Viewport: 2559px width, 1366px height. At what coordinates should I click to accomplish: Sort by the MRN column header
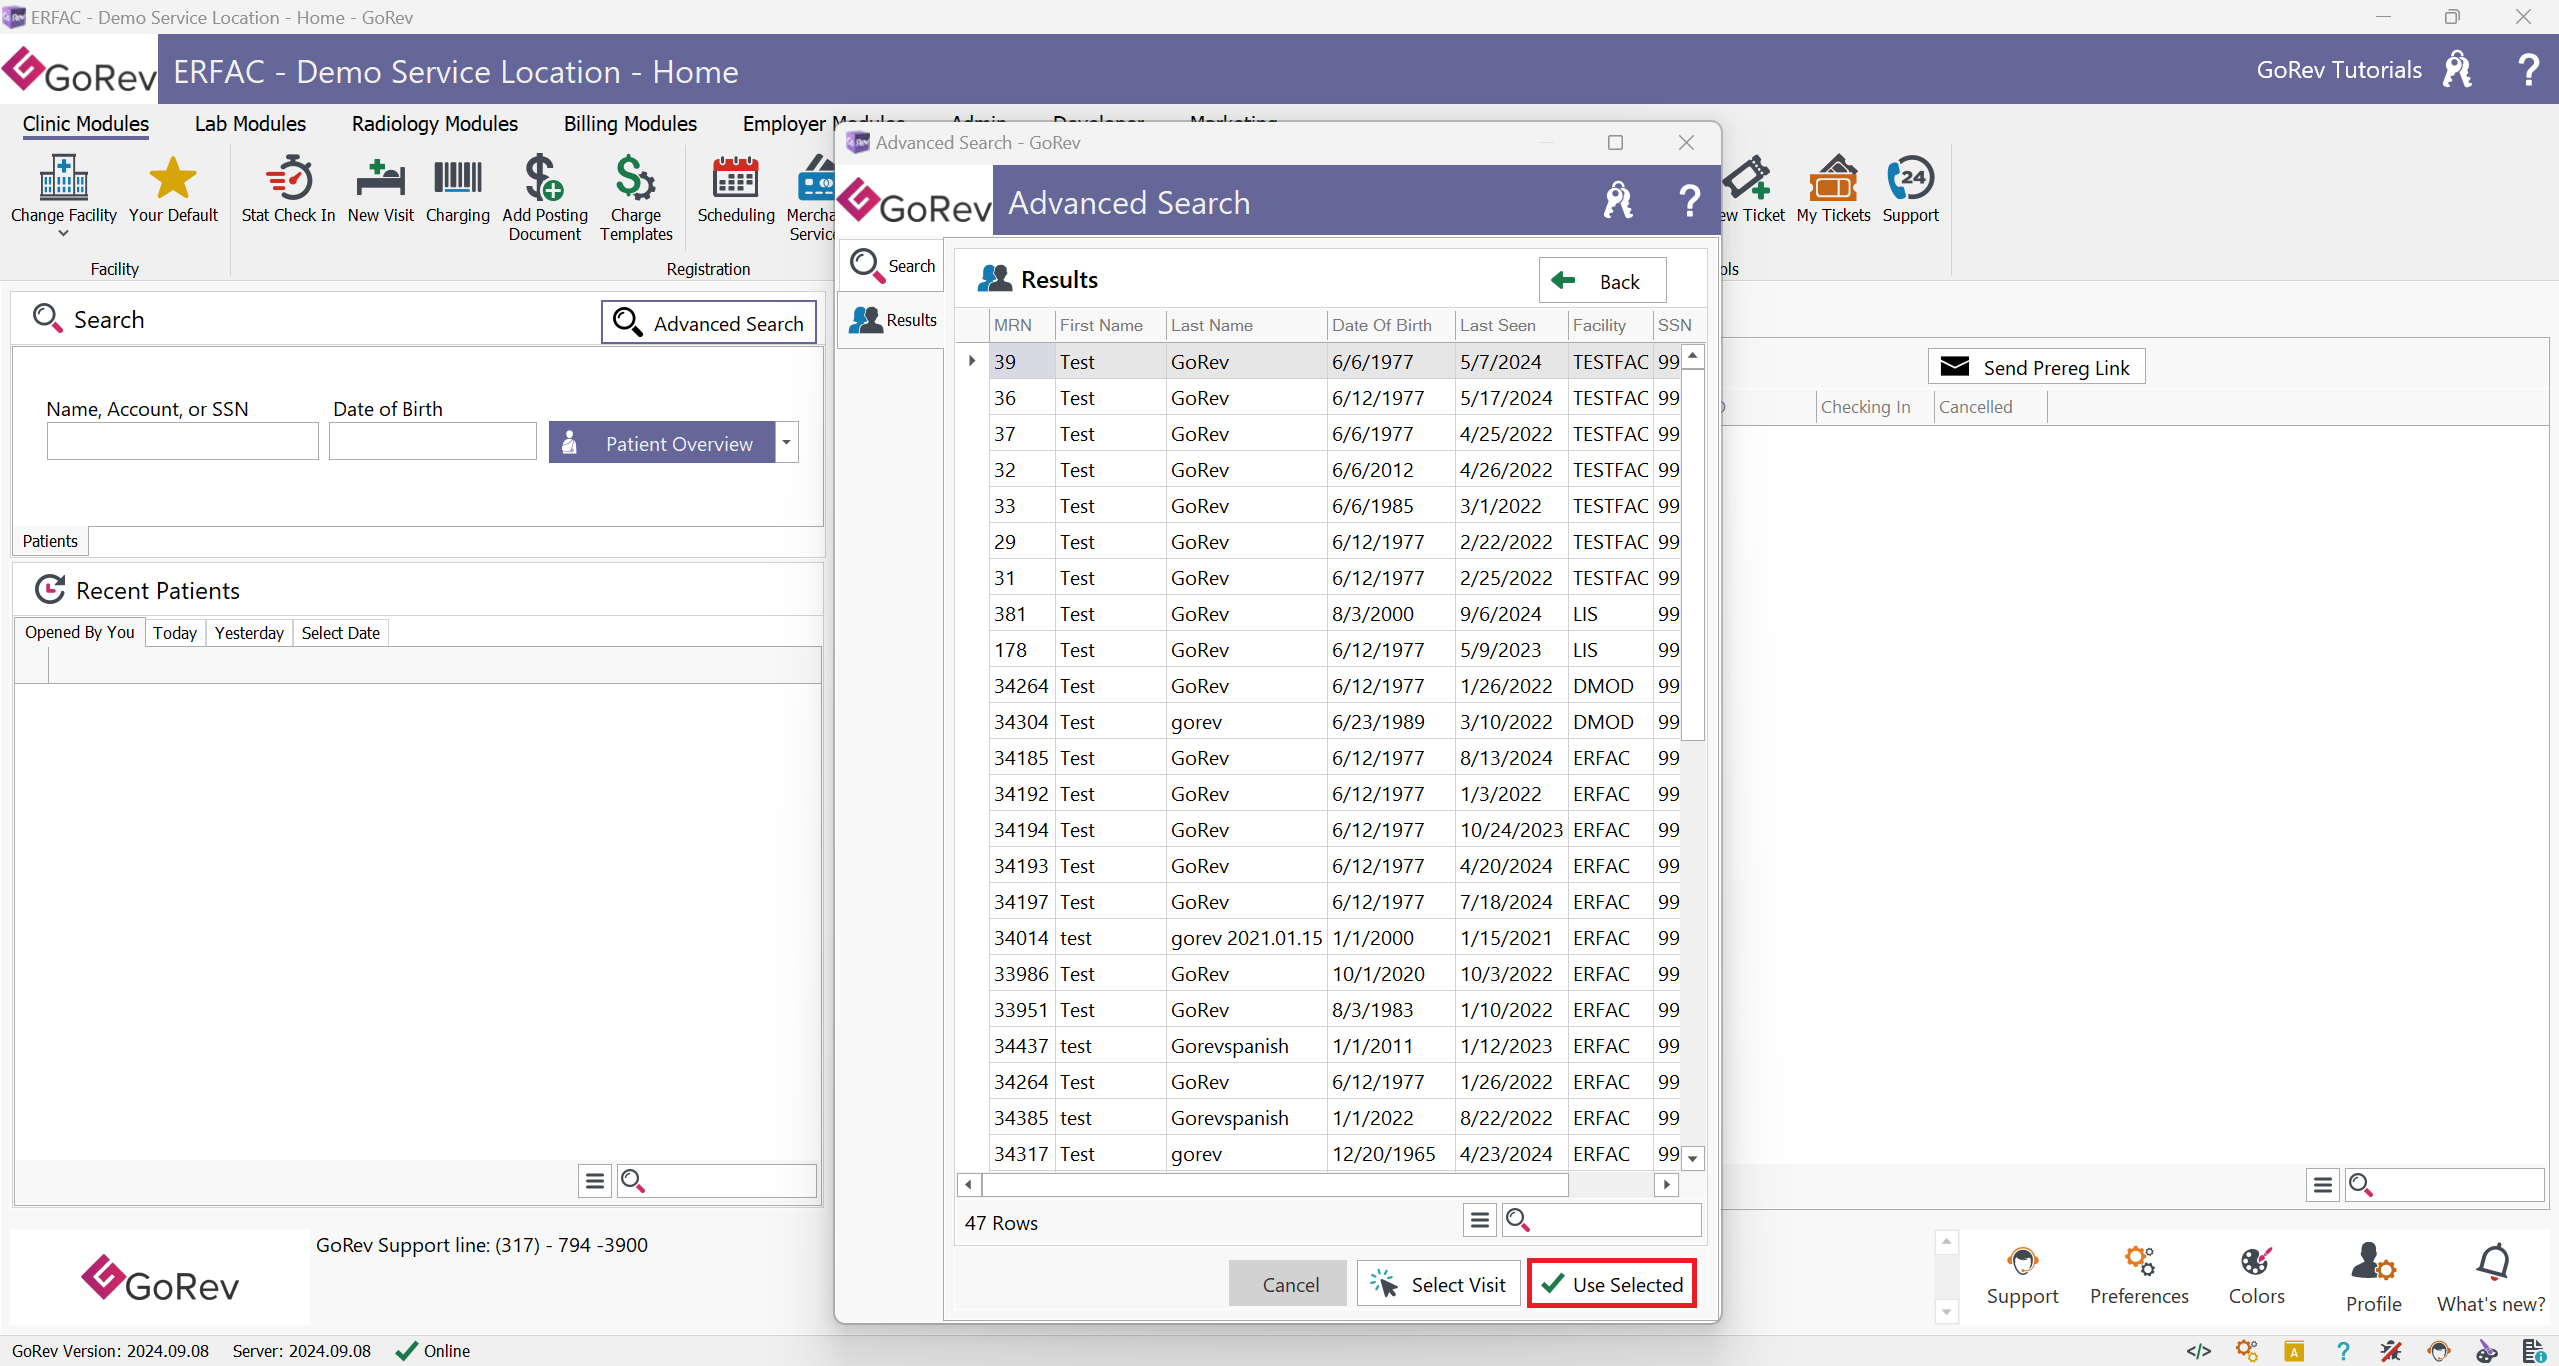coord(1021,325)
